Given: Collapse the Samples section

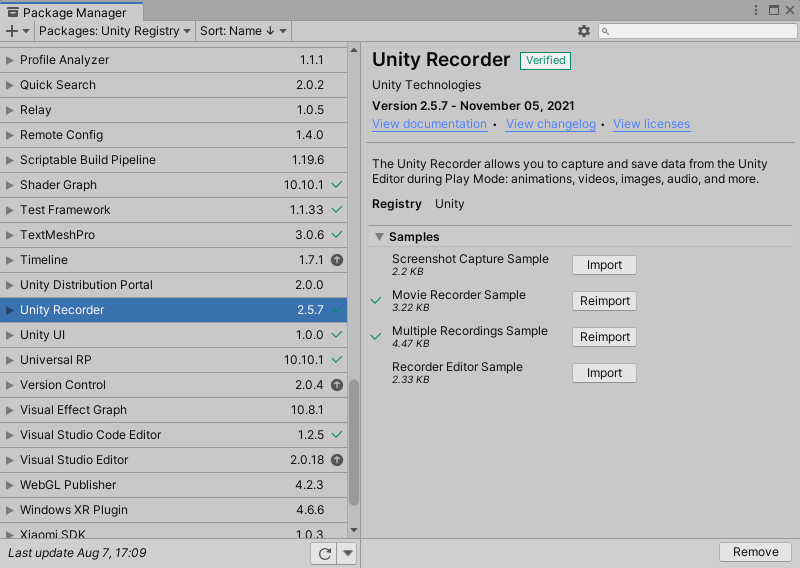Looking at the screenshot, I should (379, 237).
